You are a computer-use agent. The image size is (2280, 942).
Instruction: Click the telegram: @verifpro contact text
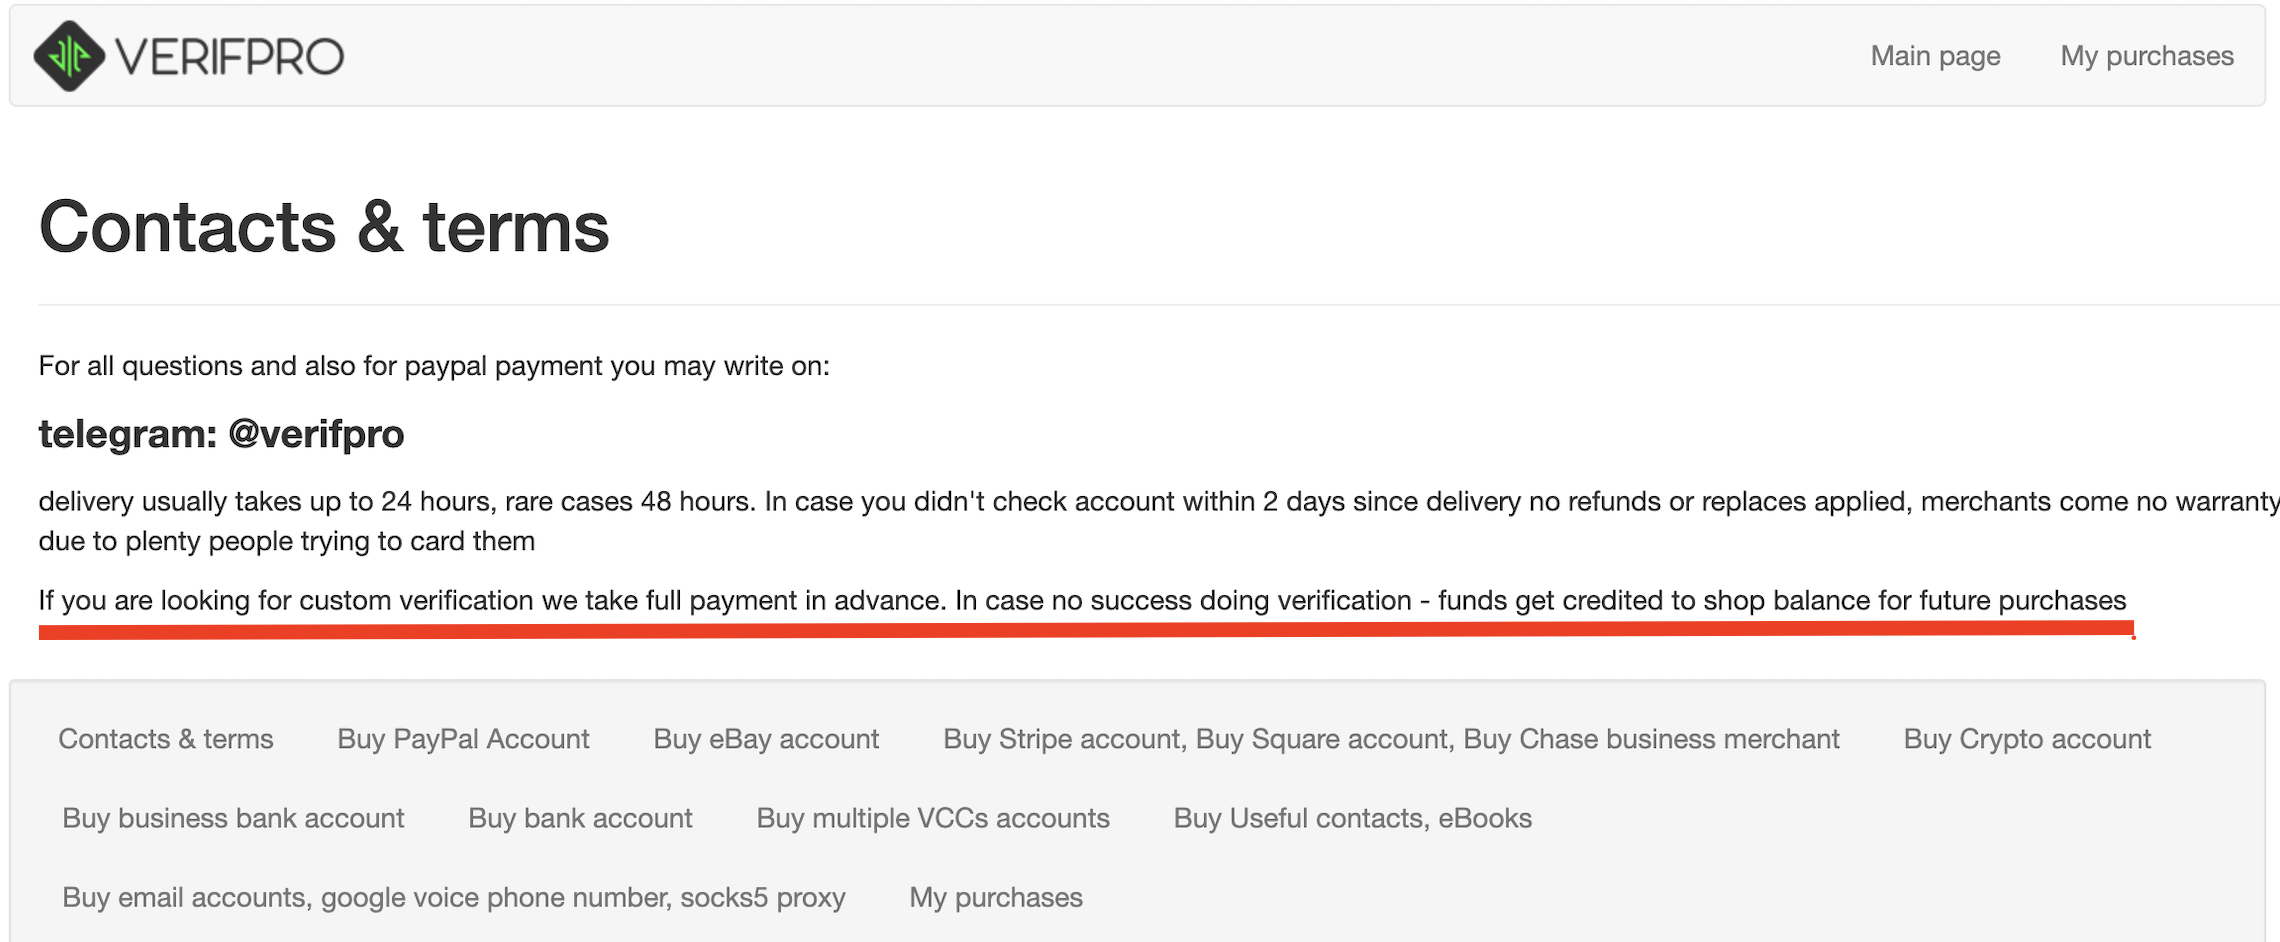(x=221, y=434)
